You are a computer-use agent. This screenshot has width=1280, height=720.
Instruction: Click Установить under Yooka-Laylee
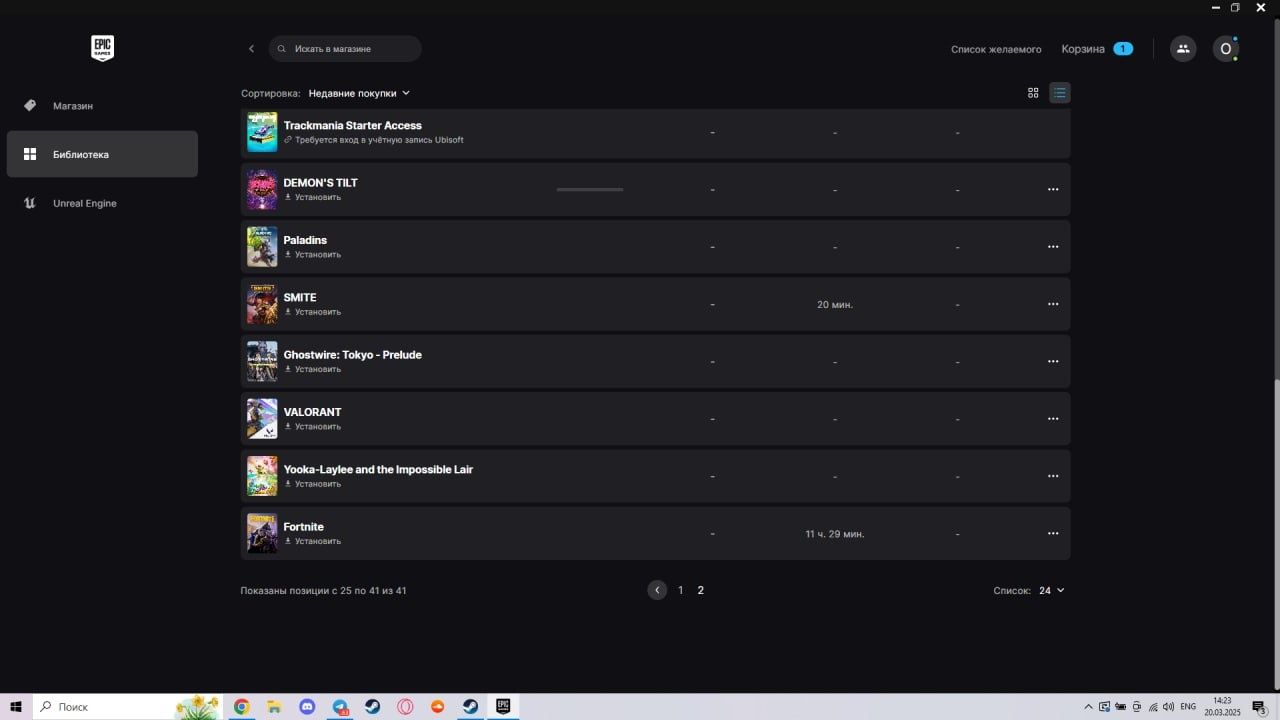[313, 484]
